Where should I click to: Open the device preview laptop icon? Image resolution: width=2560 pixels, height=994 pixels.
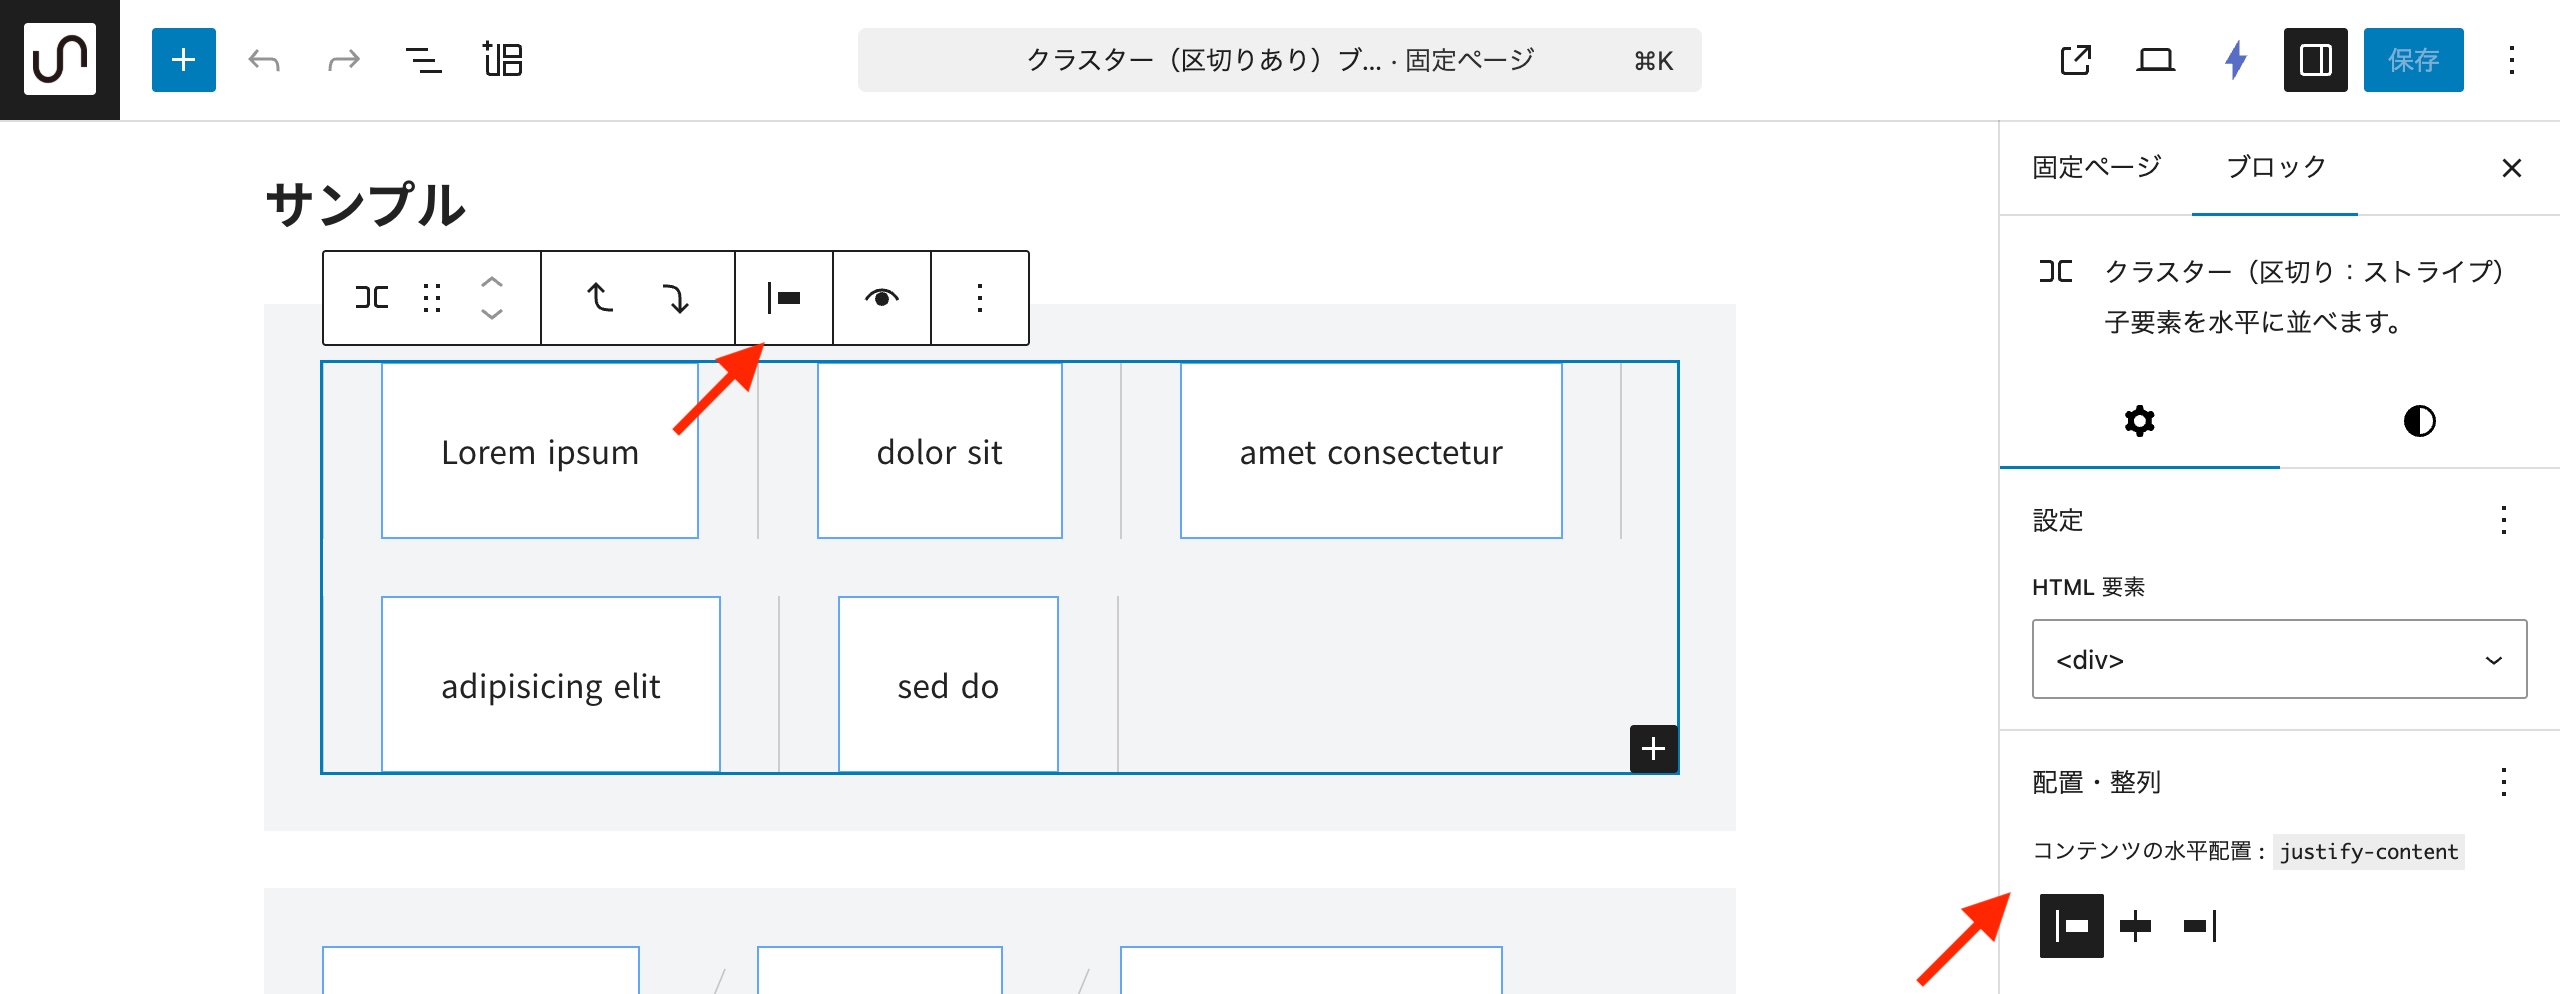point(2155,60)
